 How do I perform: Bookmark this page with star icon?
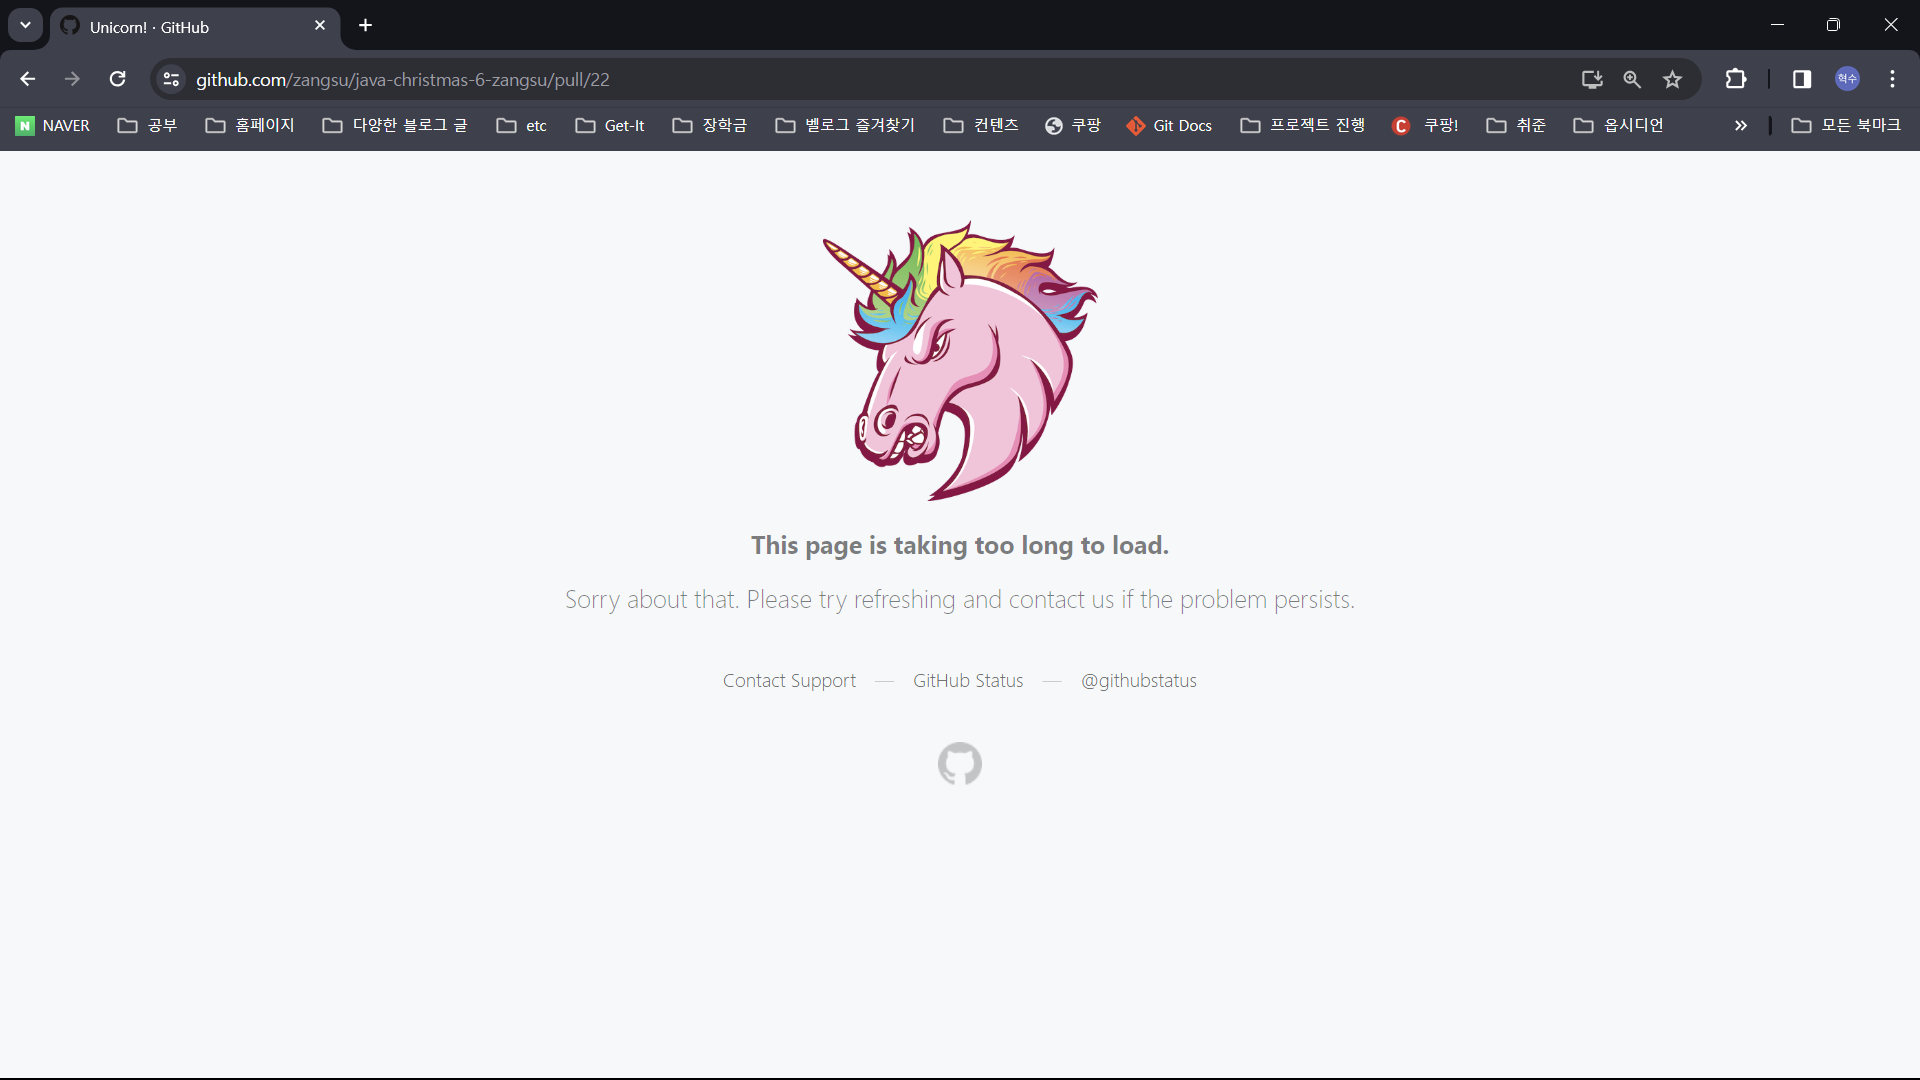1672,79
